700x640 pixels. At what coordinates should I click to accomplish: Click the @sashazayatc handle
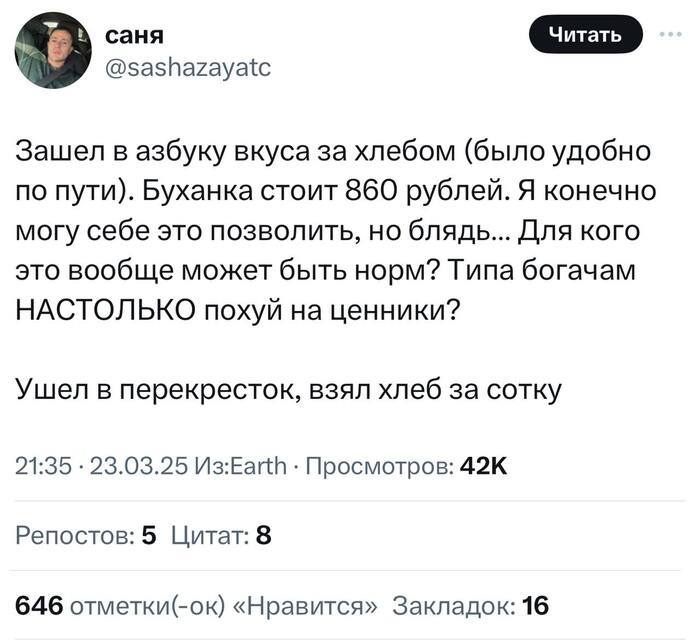click(186, 66)
